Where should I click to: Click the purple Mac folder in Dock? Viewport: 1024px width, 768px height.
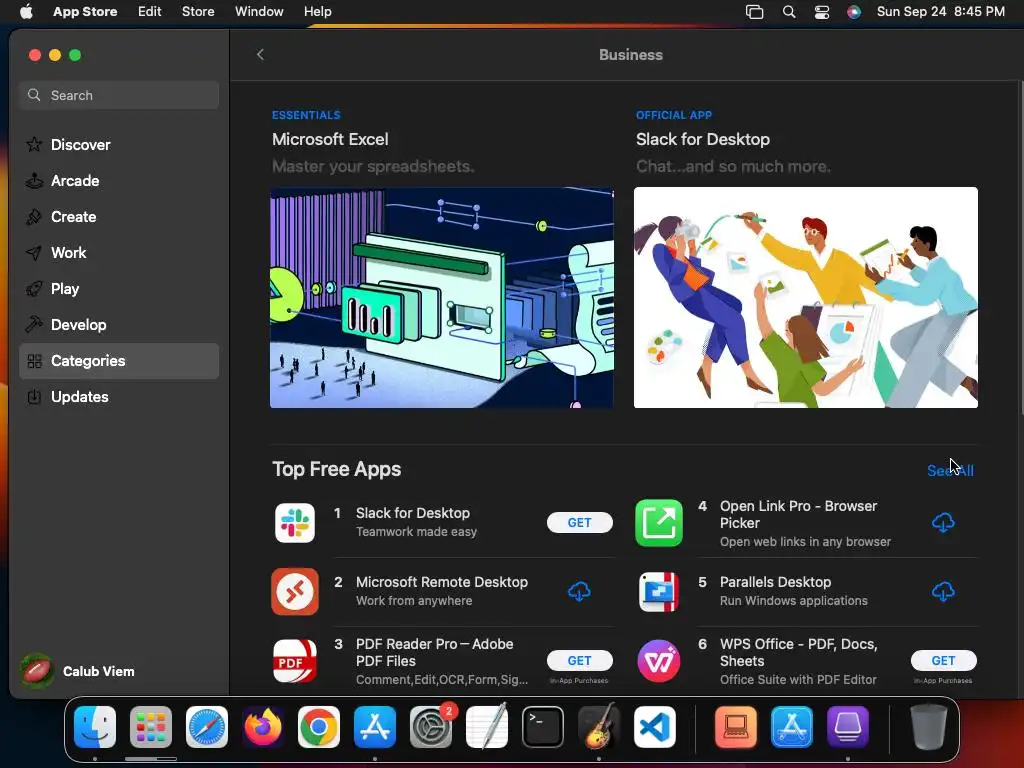tap(848, 727)
